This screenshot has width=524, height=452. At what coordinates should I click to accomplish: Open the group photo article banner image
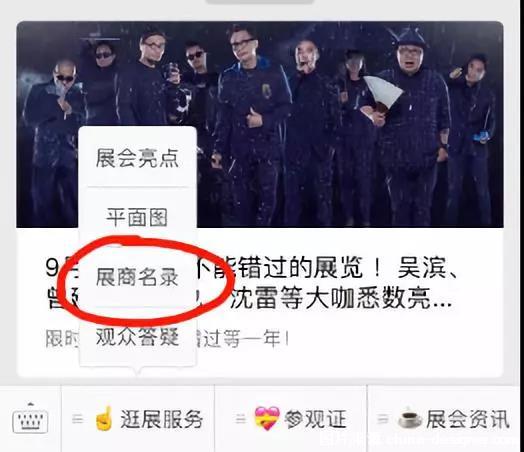coord(260,124)
